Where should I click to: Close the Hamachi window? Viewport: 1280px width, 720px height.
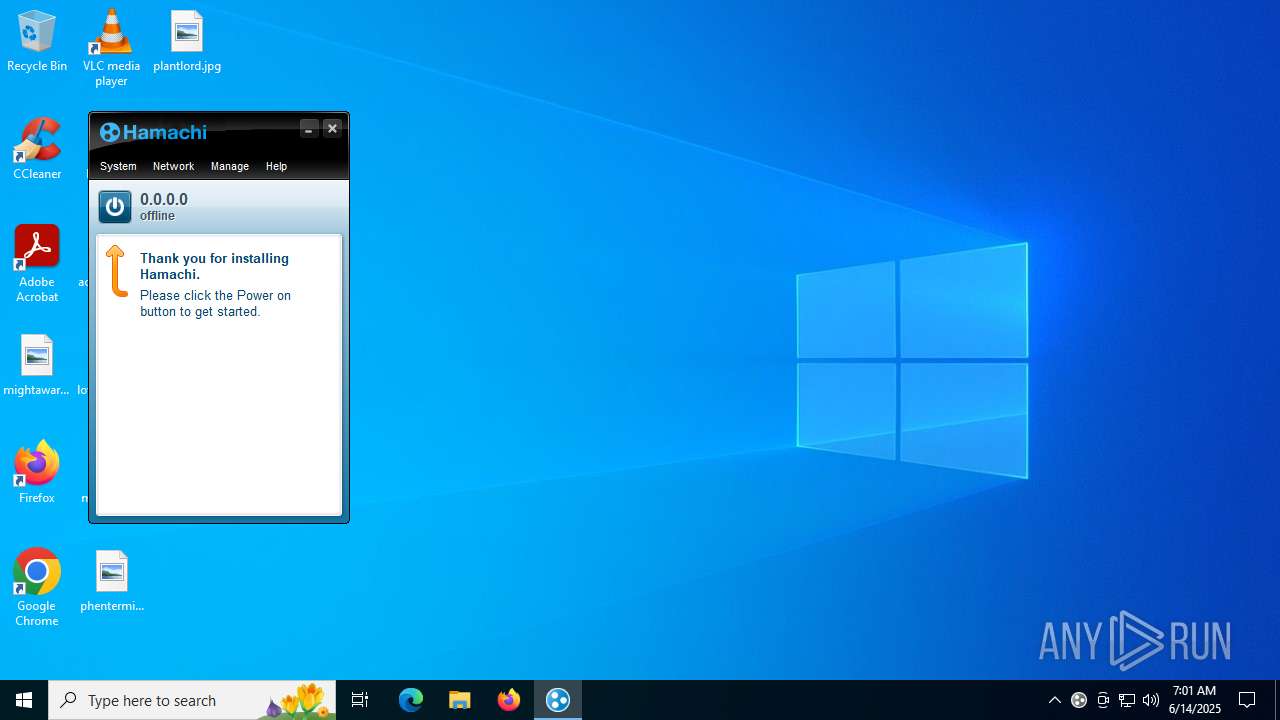[332, 128]
